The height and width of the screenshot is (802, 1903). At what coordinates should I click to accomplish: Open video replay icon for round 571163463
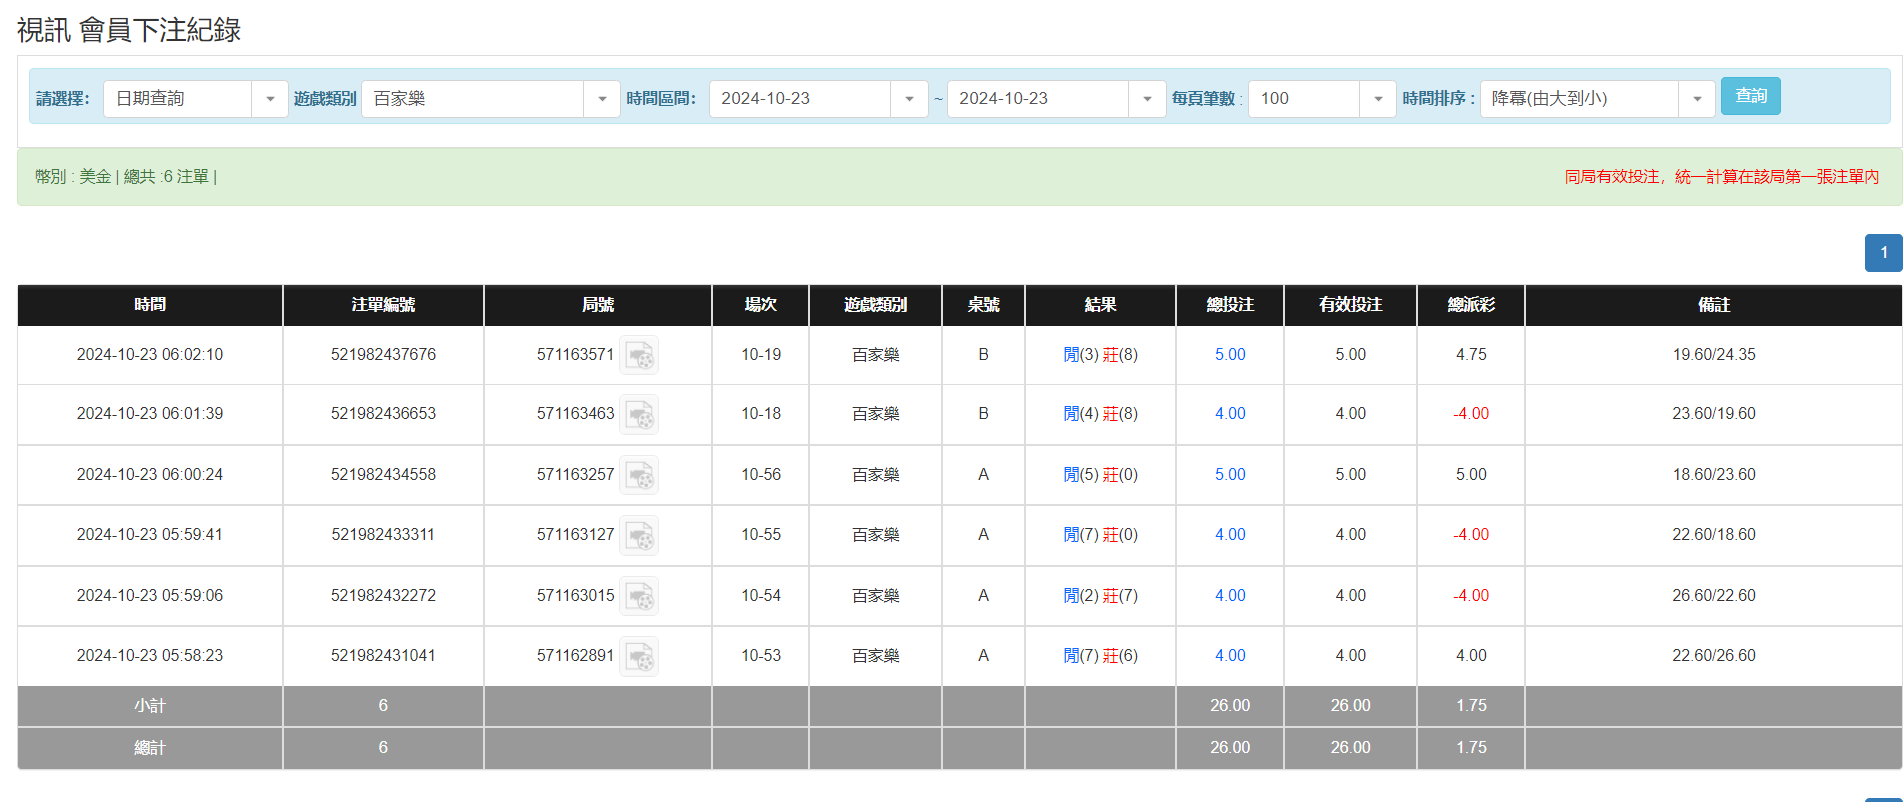pyautogui.click(x=639, y=414)
